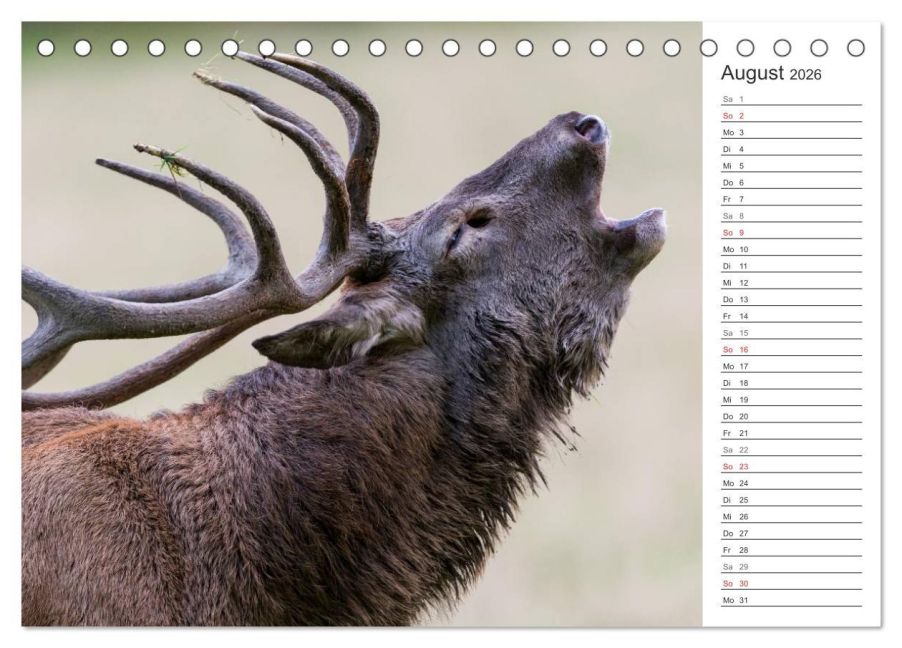
Task: Click the red So 16 entry
Action: pyautogui.click(x=790, y=350)
